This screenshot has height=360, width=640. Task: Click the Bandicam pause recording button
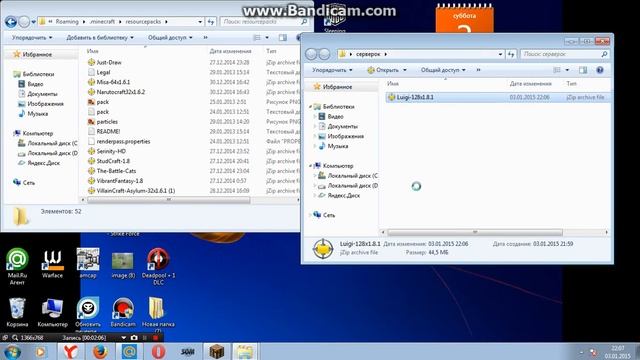[145, 338]
